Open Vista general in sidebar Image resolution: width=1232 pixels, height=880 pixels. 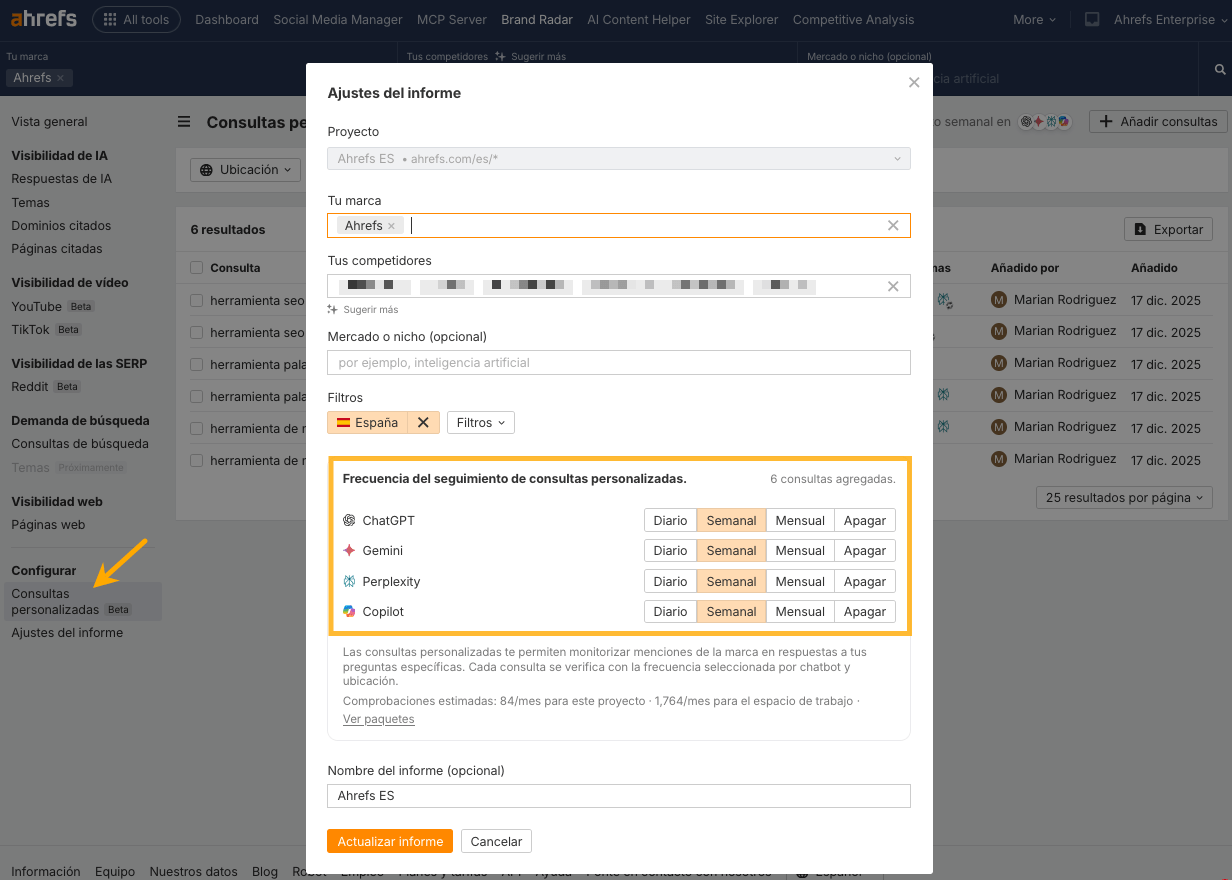click(49, 122)
